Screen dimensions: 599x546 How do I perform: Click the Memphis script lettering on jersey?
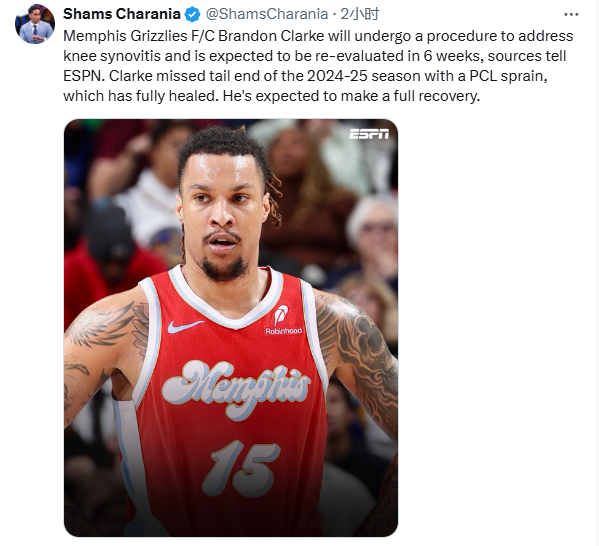[x=236, y=387]
